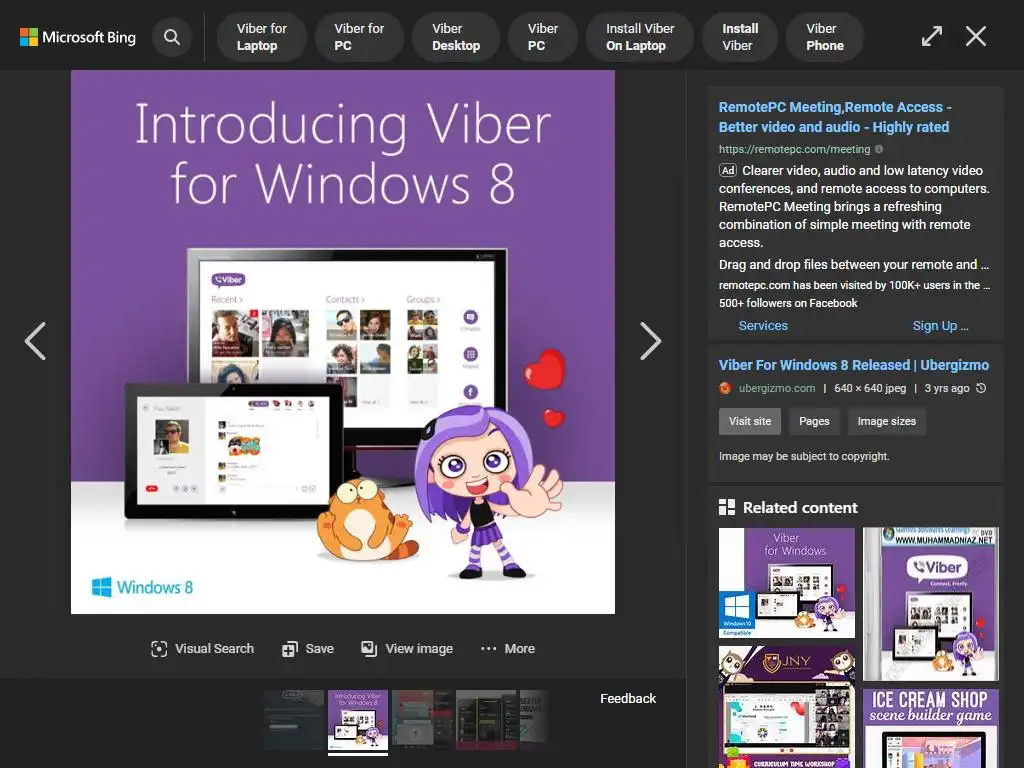The width and height of the screenshot is (1024, 768).
Task: Click the Pages button
Action: (x=814, y=421)
